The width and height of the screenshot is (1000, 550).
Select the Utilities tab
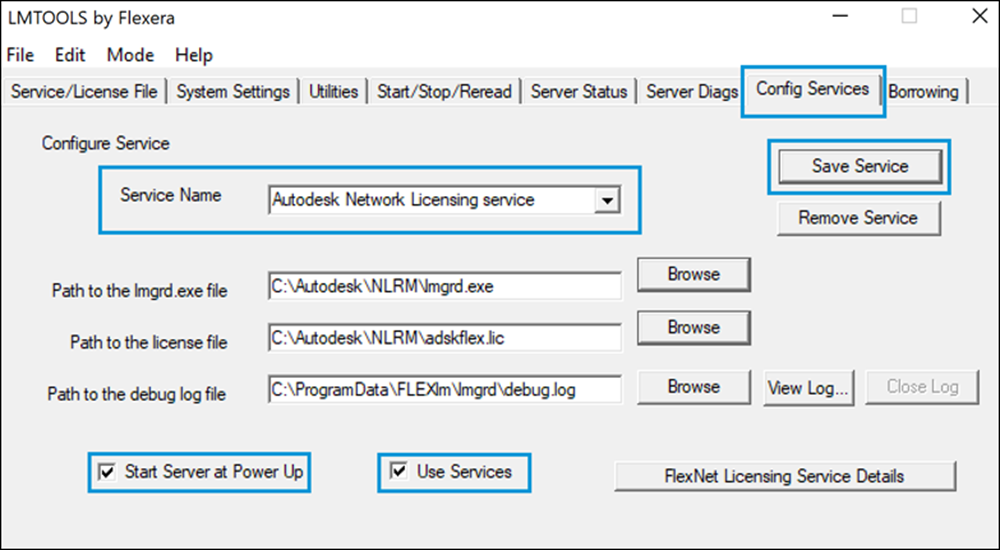pyautogui.click(x=333, y=92)
